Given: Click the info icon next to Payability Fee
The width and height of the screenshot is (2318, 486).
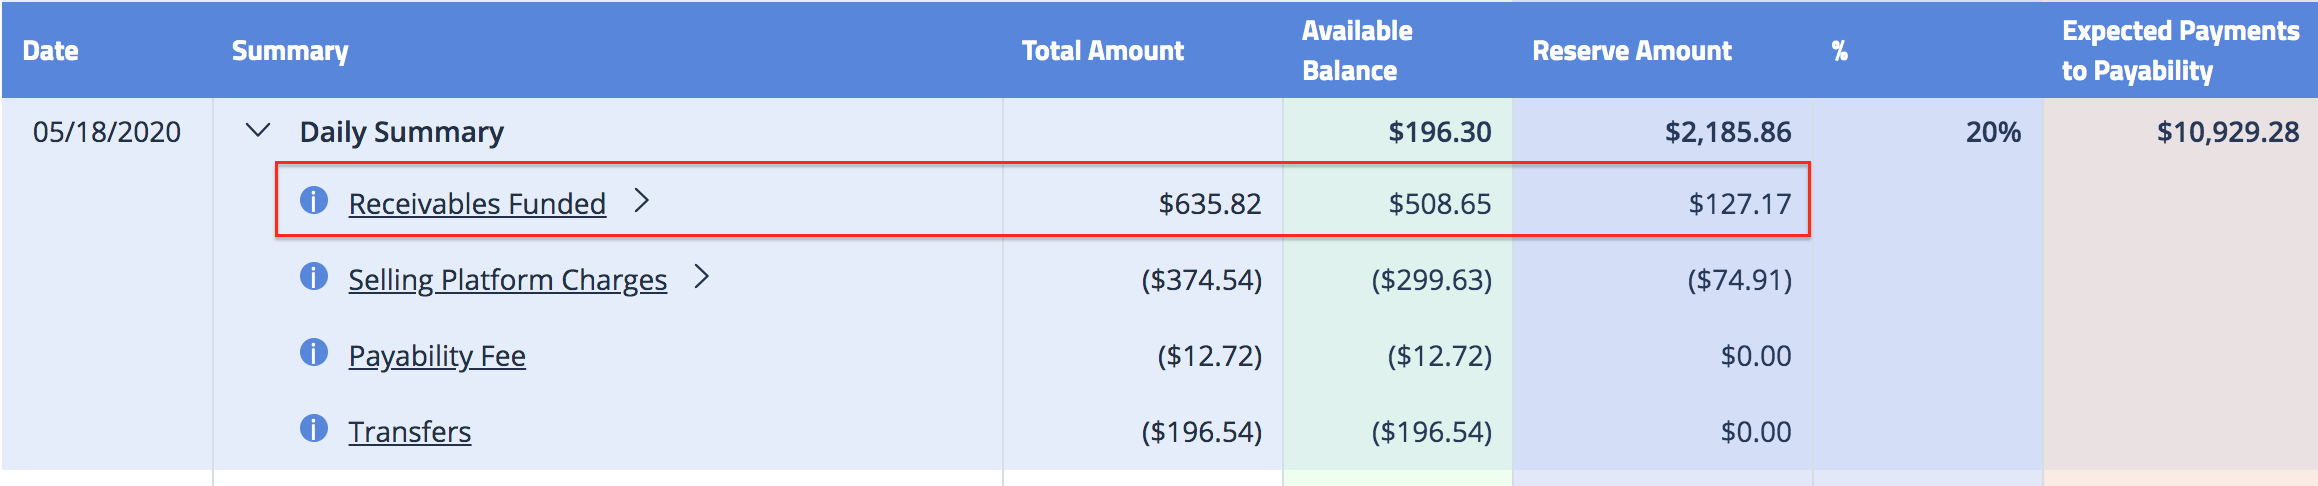Looking at the screenshot, I should pyautogui.click(x=314, y=352).
